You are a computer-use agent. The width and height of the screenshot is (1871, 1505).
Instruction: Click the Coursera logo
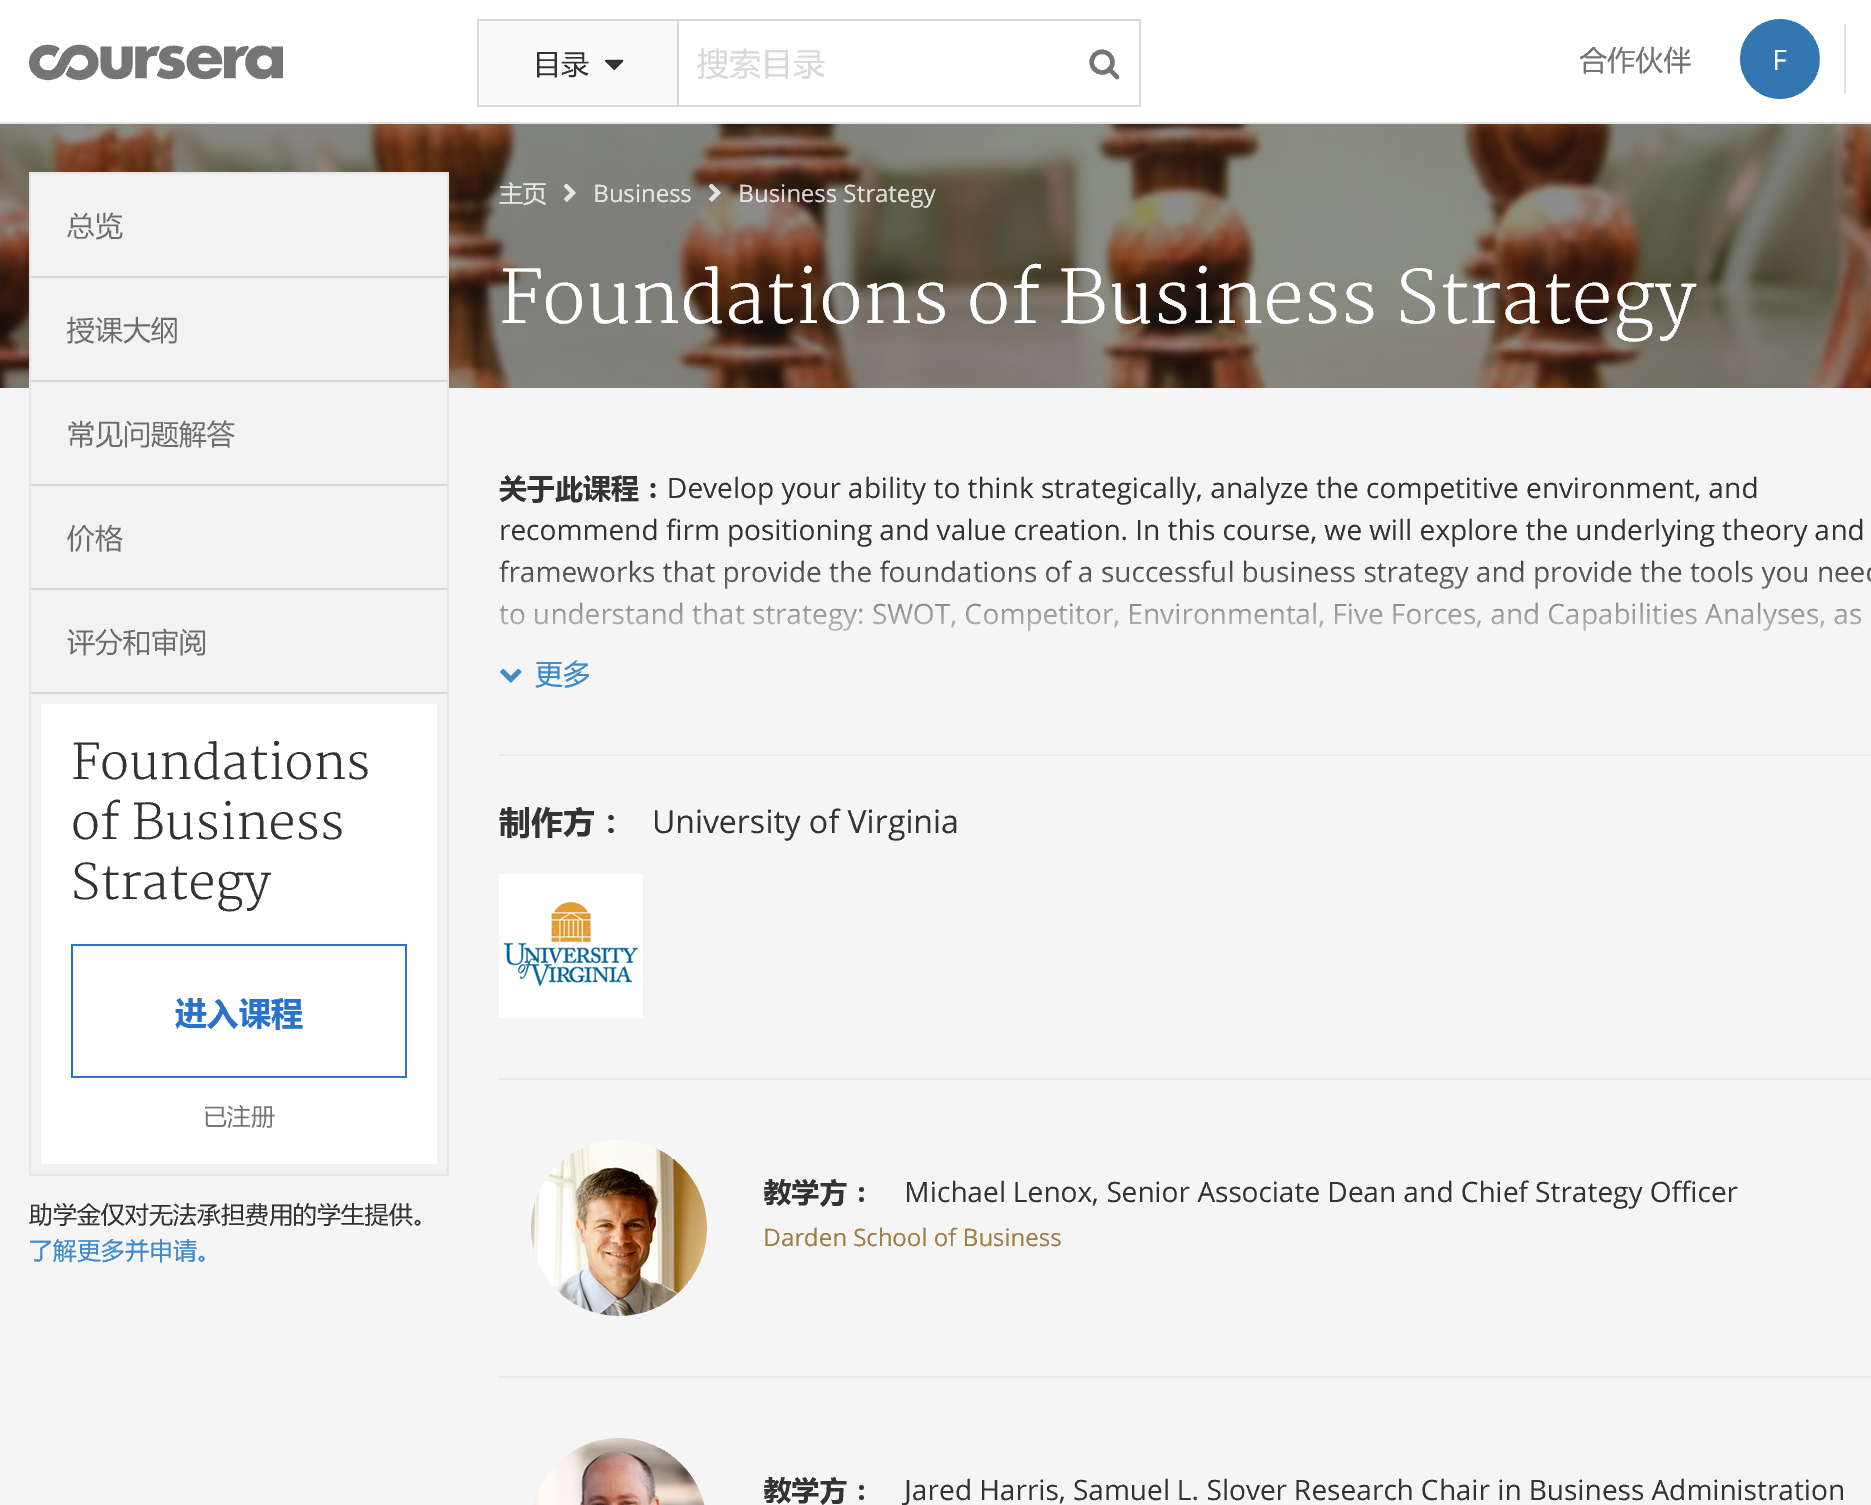point(156,62)
